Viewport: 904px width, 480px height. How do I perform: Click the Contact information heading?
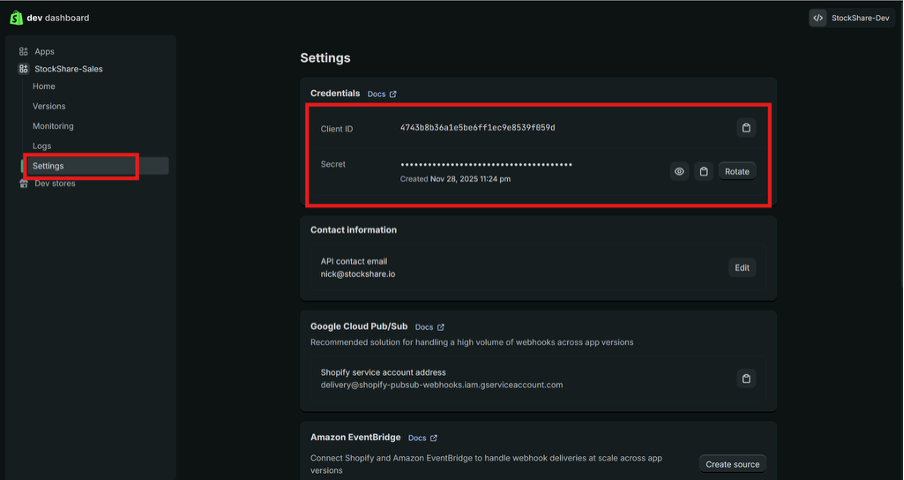click(x=353, y=230)
